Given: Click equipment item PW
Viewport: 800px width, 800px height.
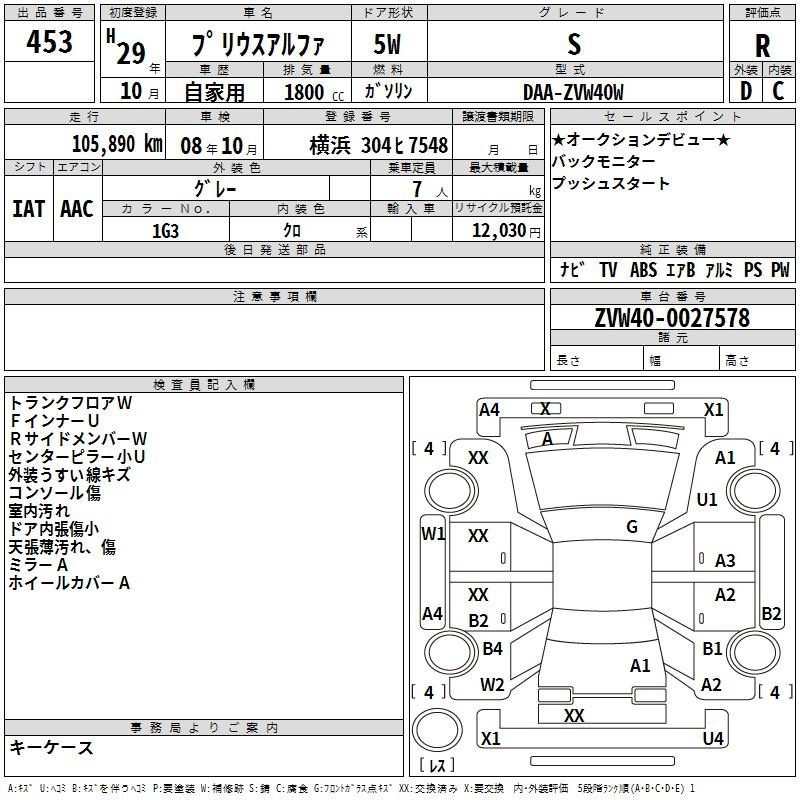Looking at the screenshot, I should [x=780, y=269].
